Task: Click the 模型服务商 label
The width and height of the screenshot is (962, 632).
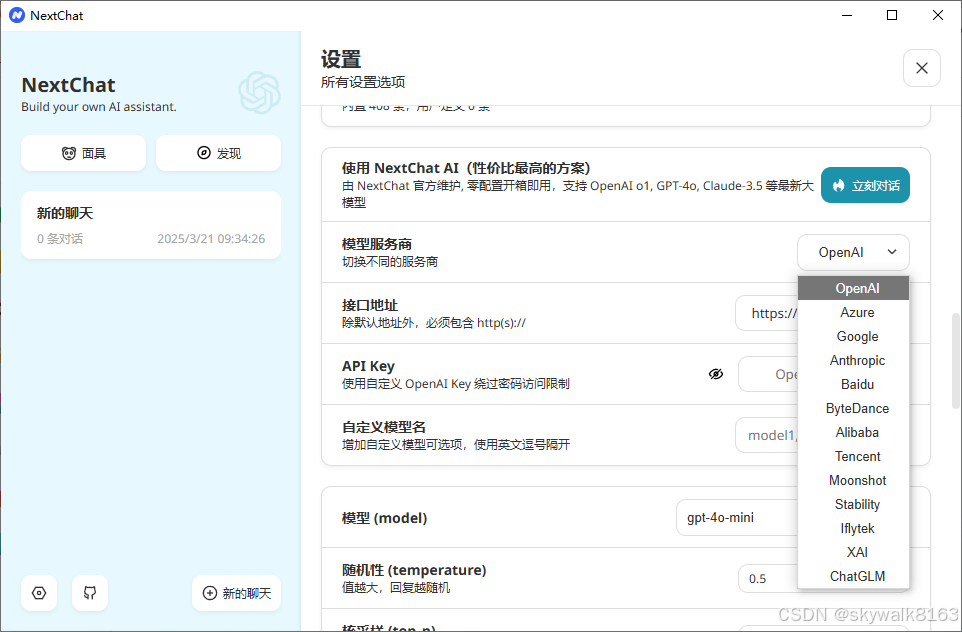Action: pos(377,244)
